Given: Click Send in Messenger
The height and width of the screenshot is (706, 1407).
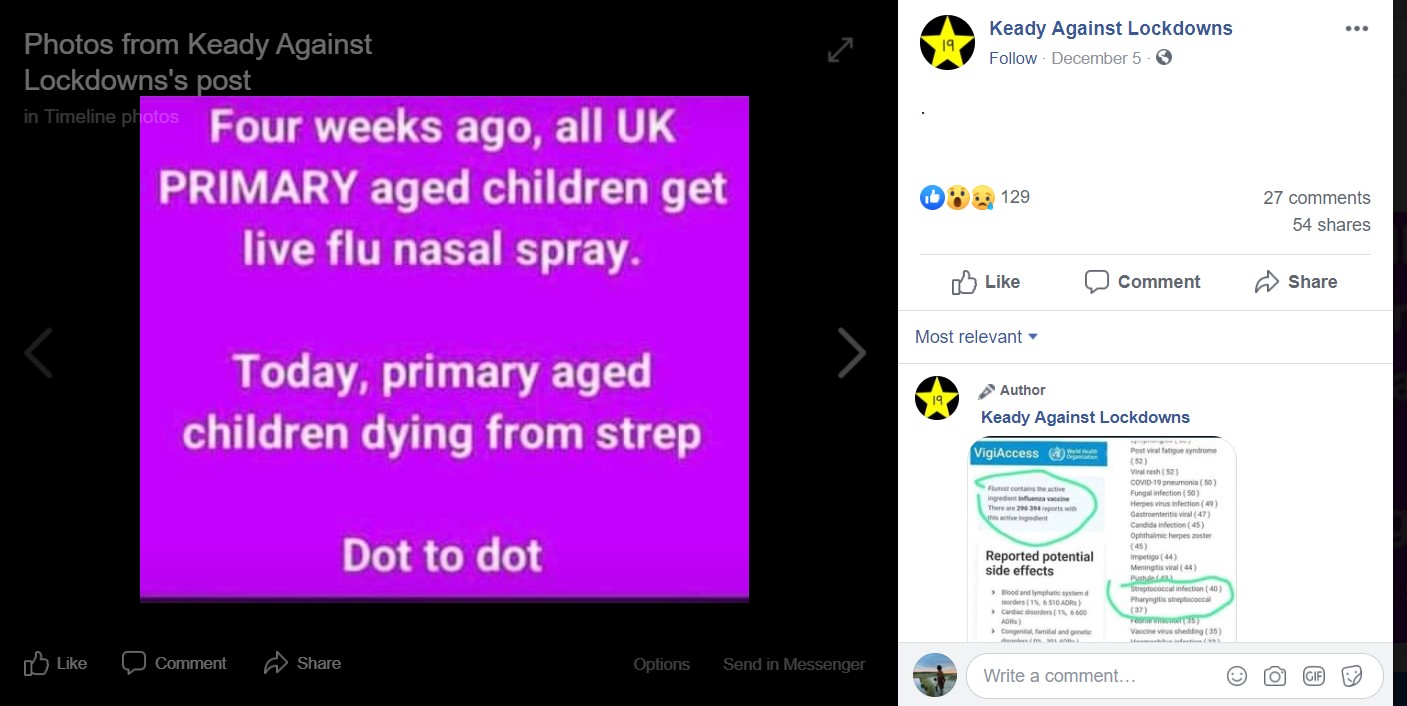Looking at the screenshot, I should coord(794,663).
